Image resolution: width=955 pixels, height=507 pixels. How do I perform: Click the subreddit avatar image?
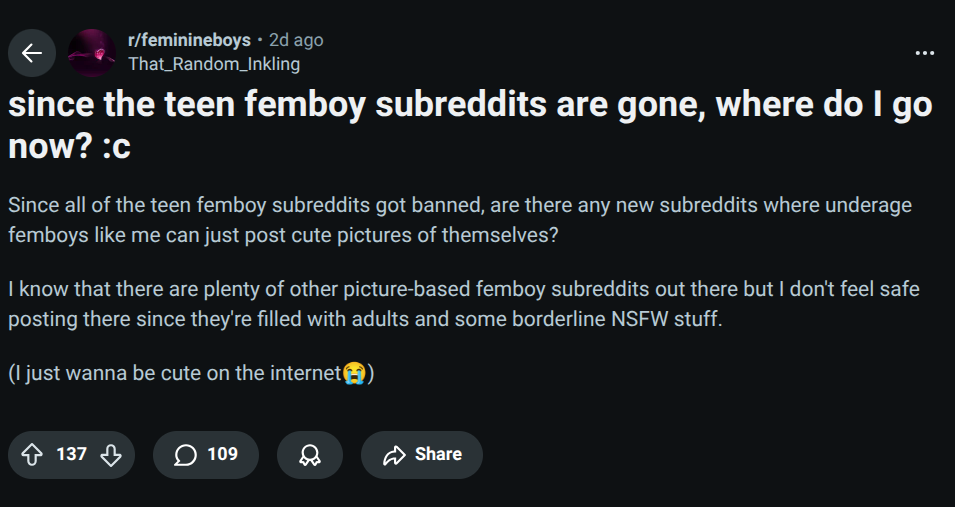pyautogui.click(x=92, y=53)
